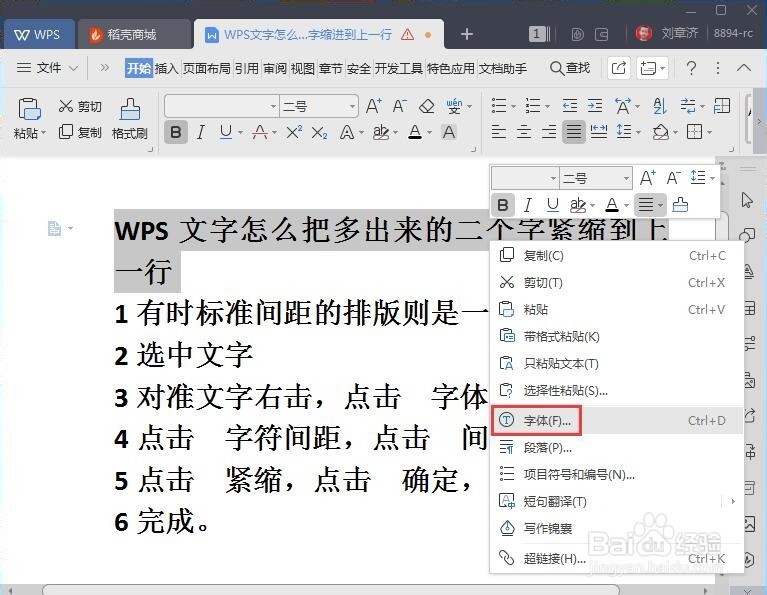
Task: Click highlight color icon in ribbon
Action: pos(381,132)
